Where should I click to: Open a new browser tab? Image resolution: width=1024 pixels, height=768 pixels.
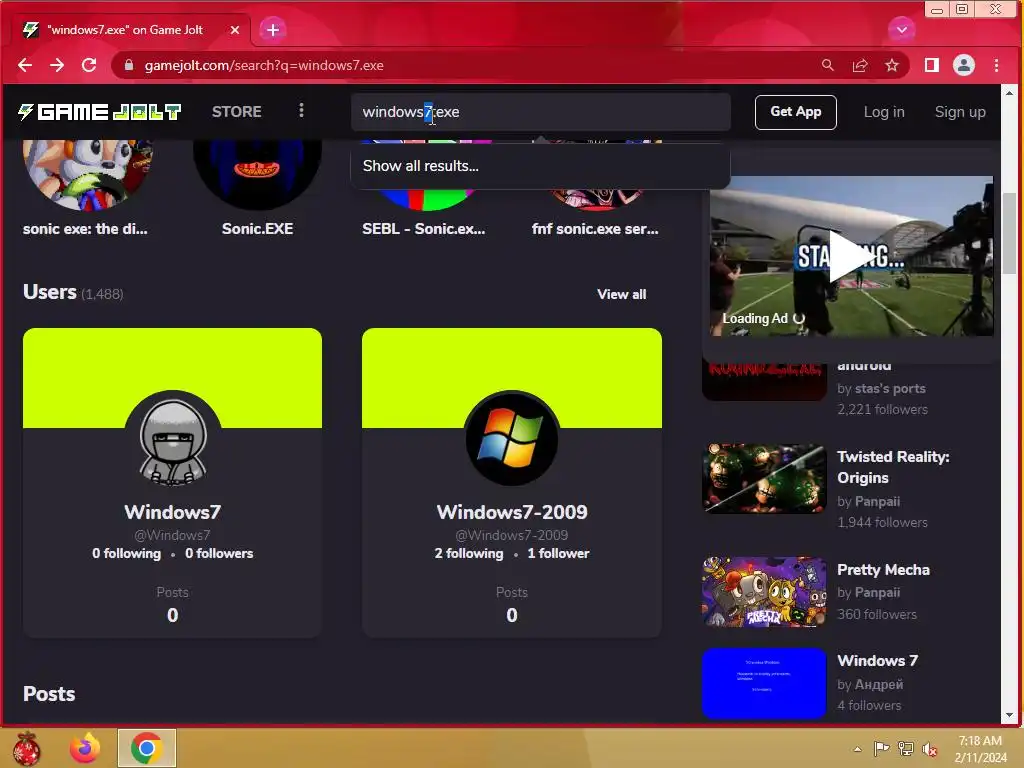(x=273, y=30)
